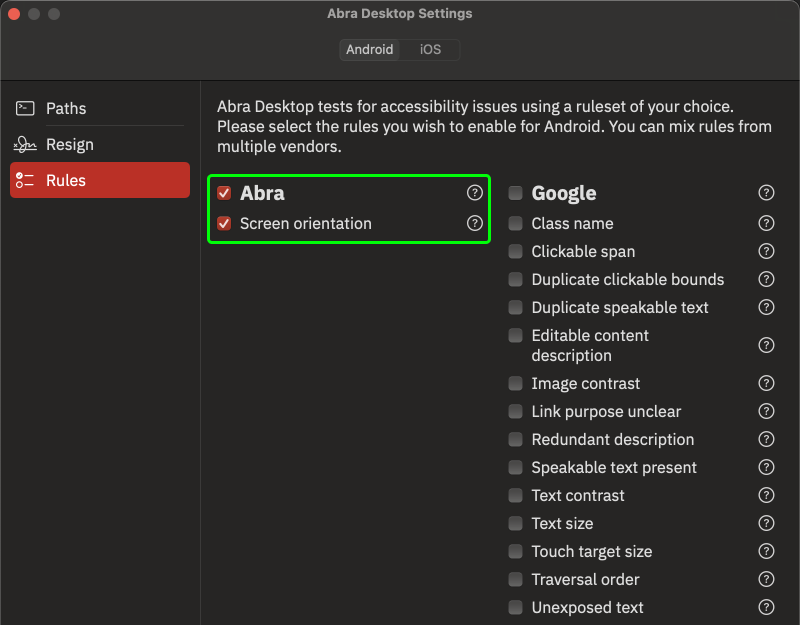Screen dimensions: 800x625
Task: Check the Touch target size rule
Action: coord(515,552)
